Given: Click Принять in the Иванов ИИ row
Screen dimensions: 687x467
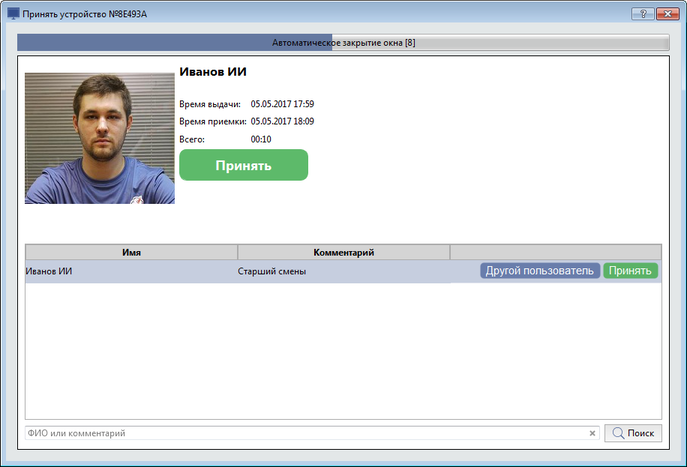Looking at the screenshot, I should [x=630, y=271].
